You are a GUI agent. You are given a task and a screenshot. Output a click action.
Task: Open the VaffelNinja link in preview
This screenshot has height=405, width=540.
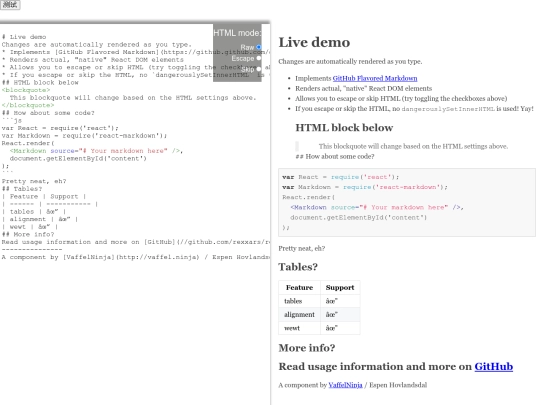[x=345, y=385]
